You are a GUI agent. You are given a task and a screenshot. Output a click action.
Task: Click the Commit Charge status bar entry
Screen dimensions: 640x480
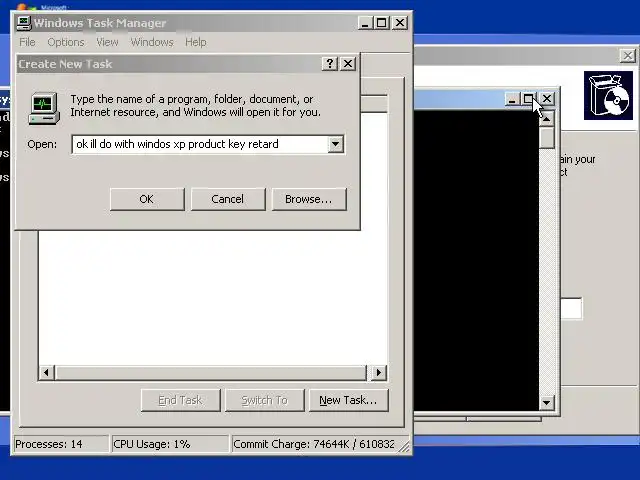point(314,444)
